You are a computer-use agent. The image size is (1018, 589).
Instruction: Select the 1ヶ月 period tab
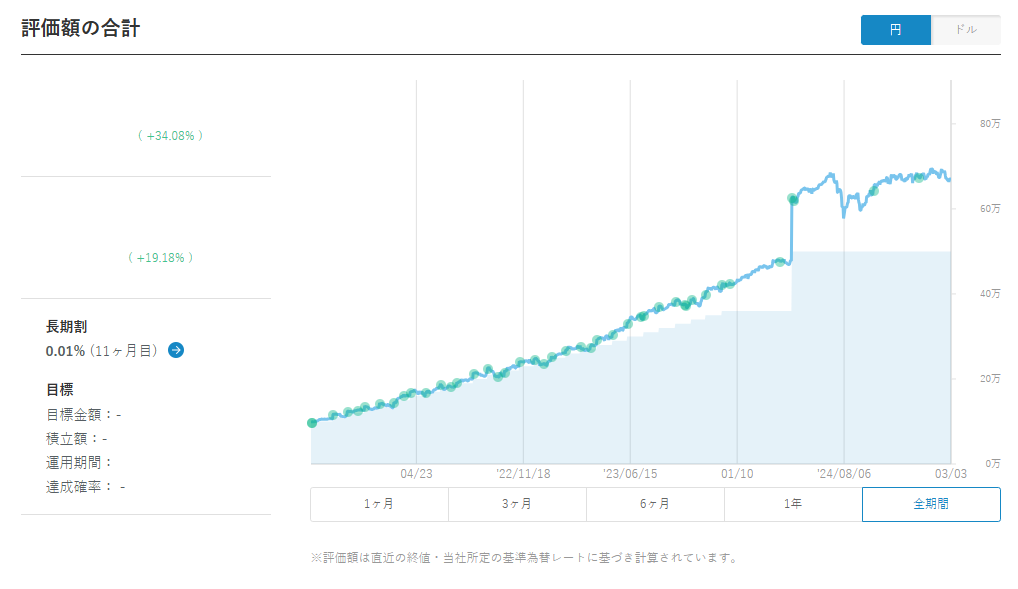tap(379, 504)
